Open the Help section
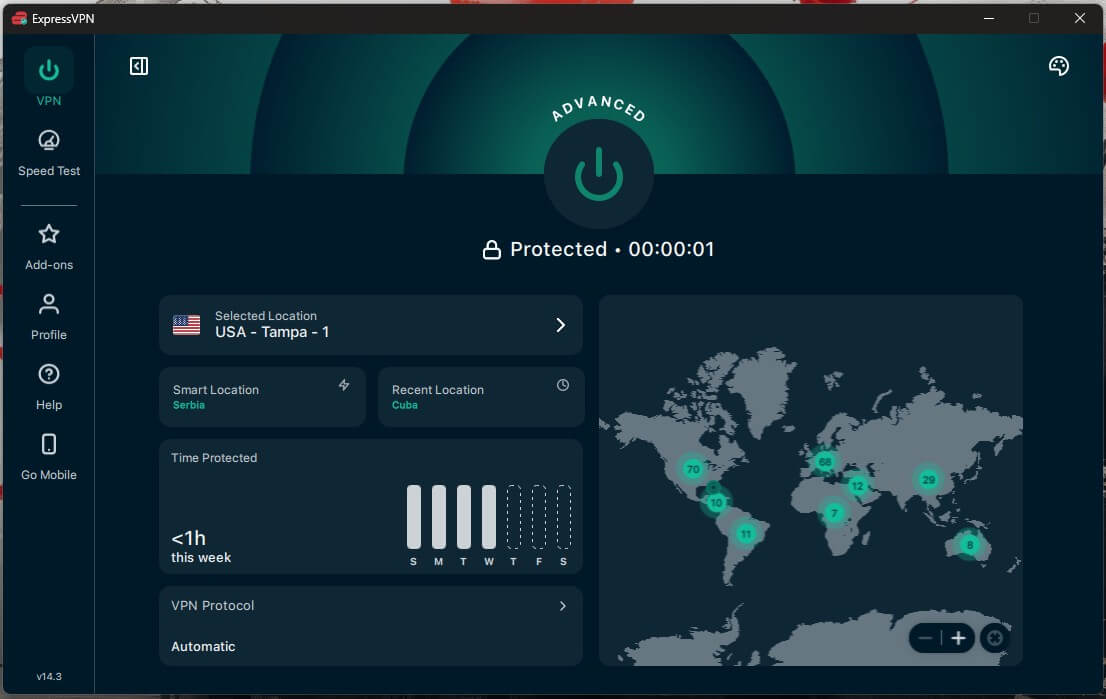This screenshot has width=1106, height=699. point(49,387)
